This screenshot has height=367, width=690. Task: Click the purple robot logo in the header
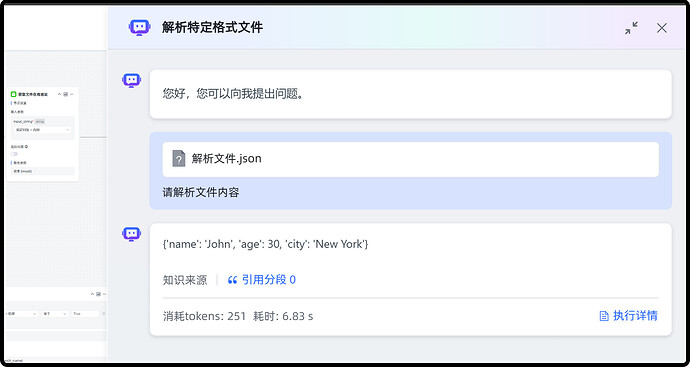point(139,28)
